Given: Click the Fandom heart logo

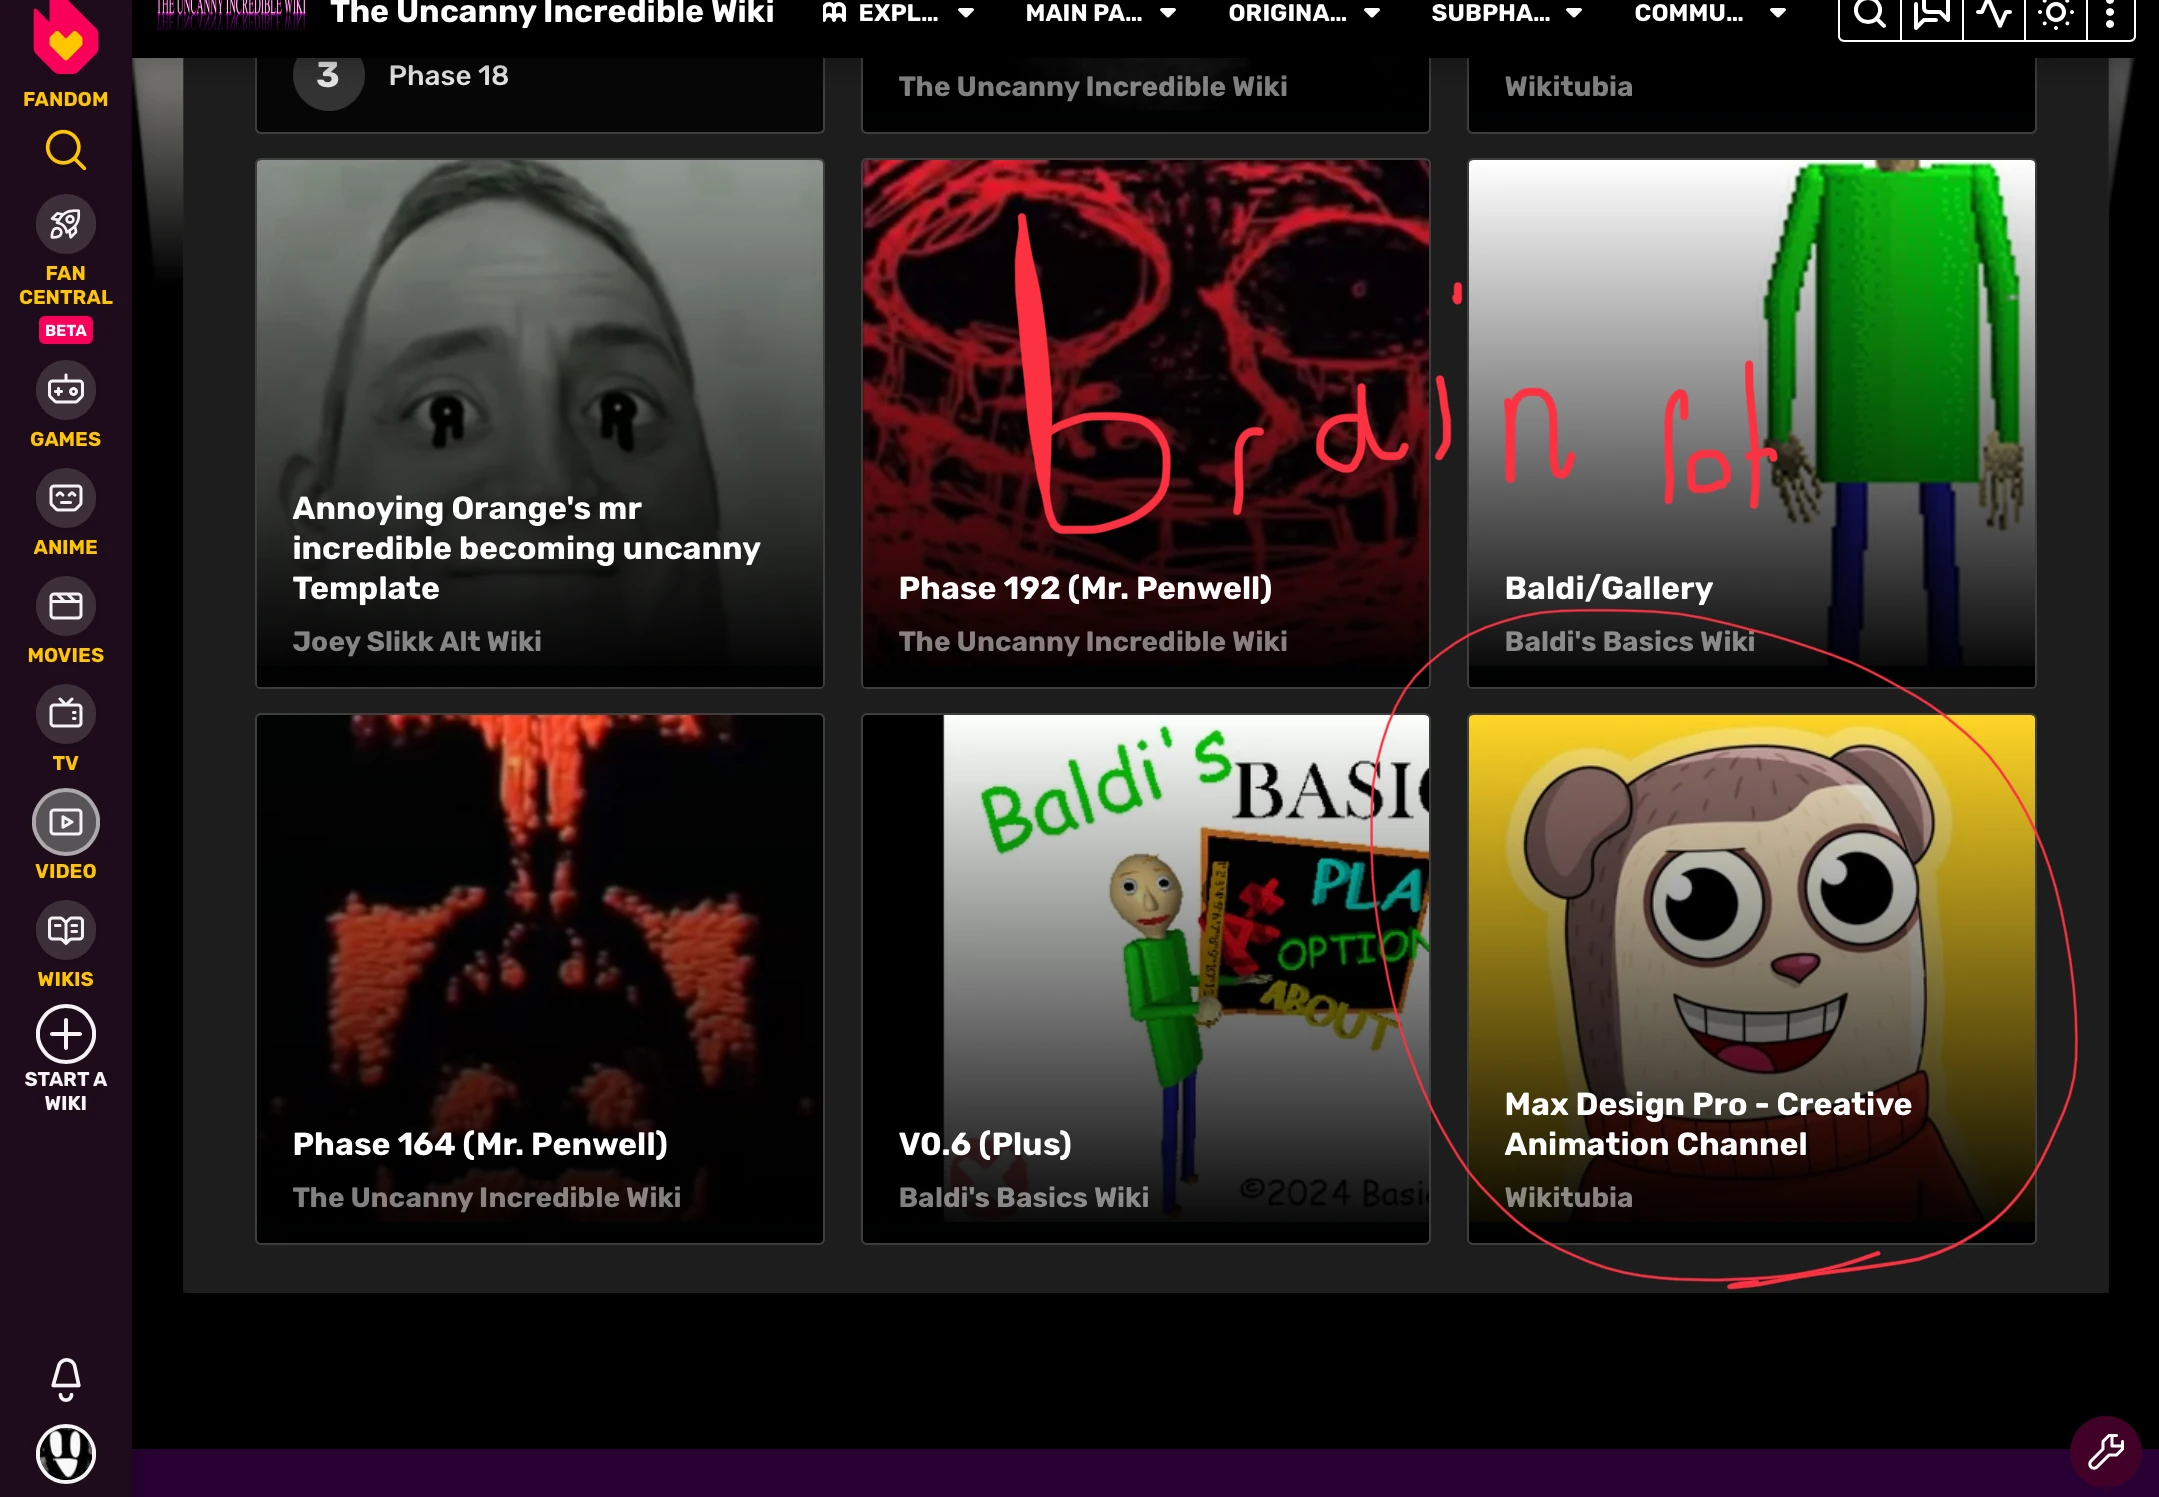Looking at the screenshot, I should tap(65, 40).
